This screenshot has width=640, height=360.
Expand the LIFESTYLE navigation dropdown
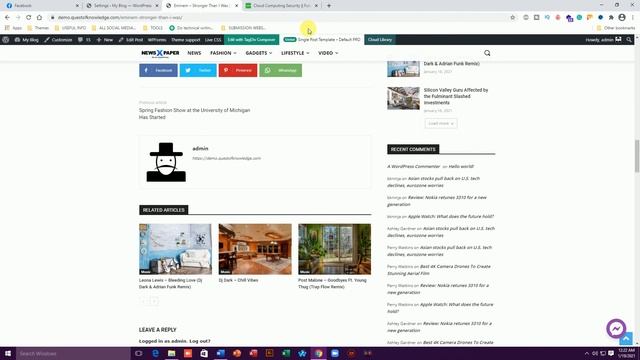tap(295, 53)
